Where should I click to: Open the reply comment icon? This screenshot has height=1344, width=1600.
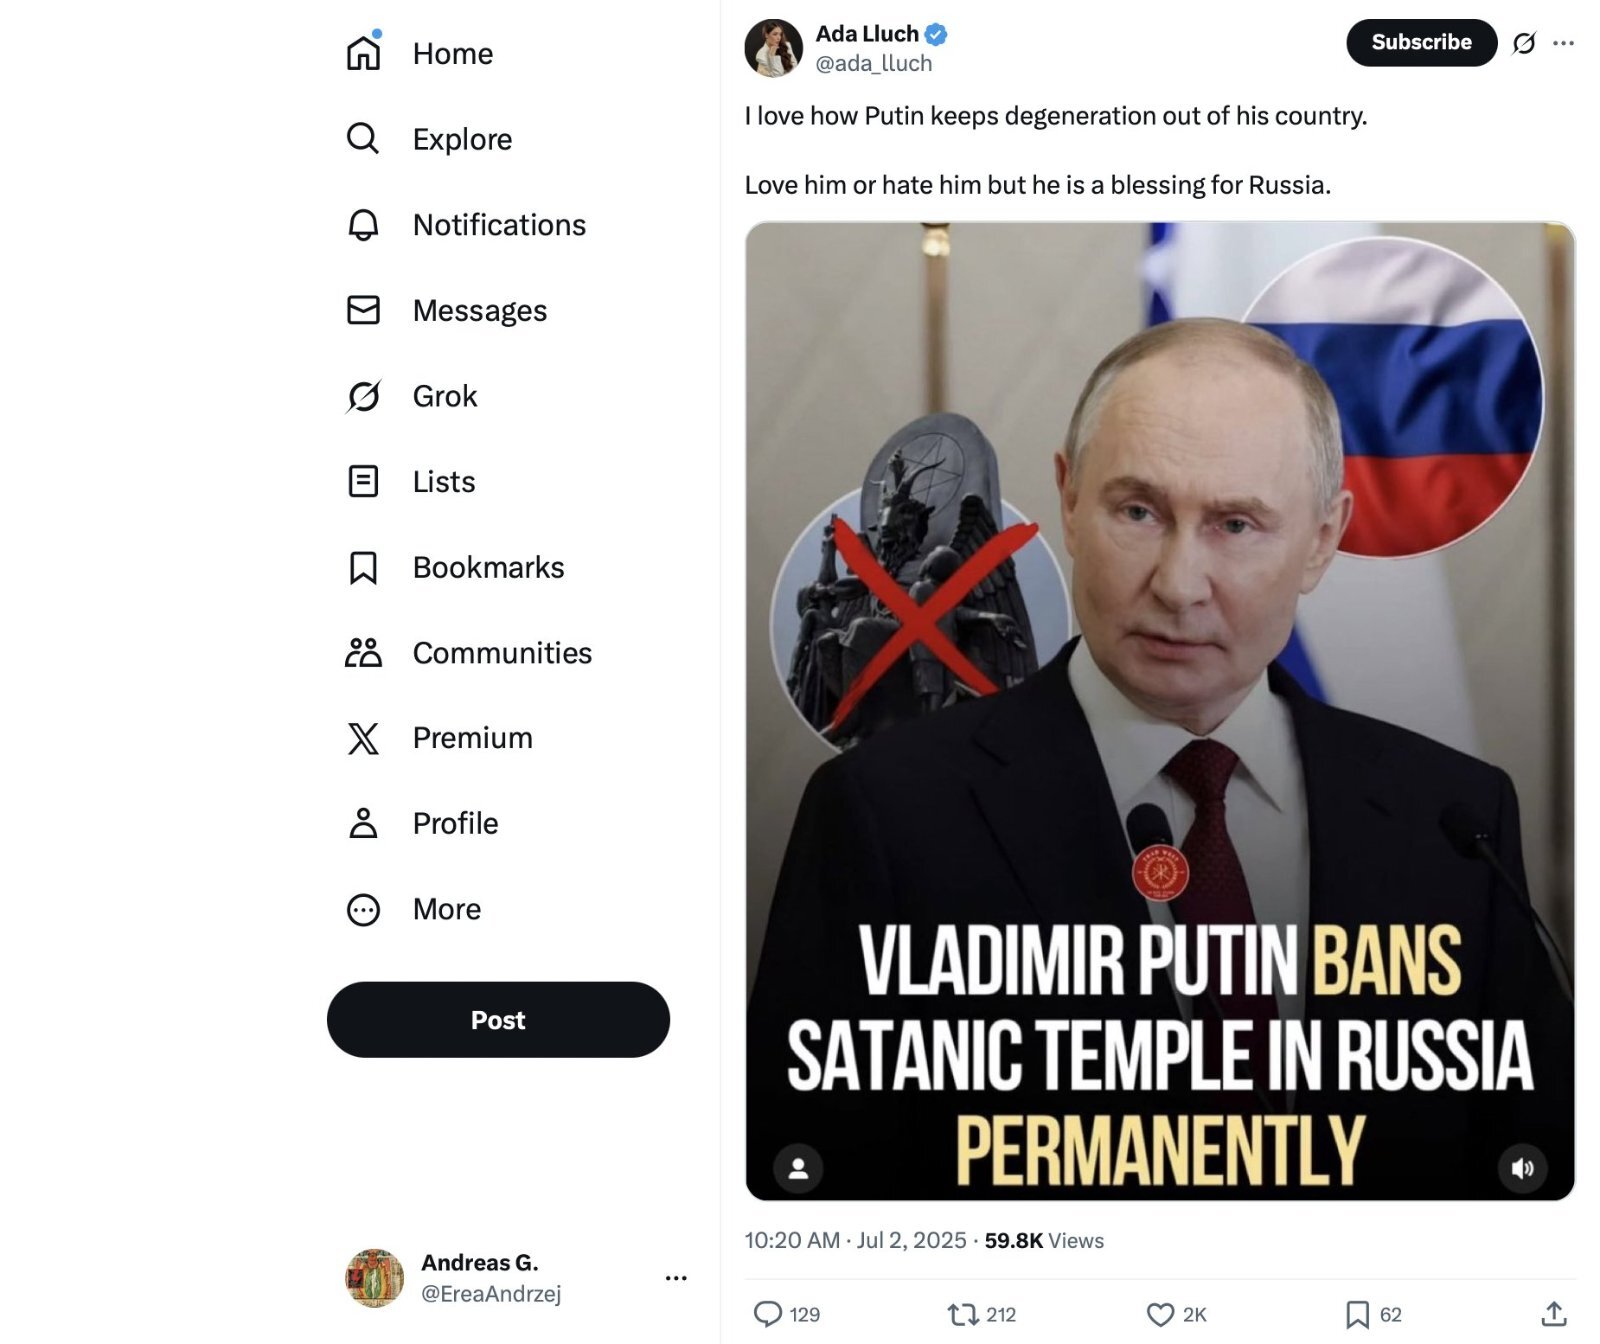click(767, 1313)
